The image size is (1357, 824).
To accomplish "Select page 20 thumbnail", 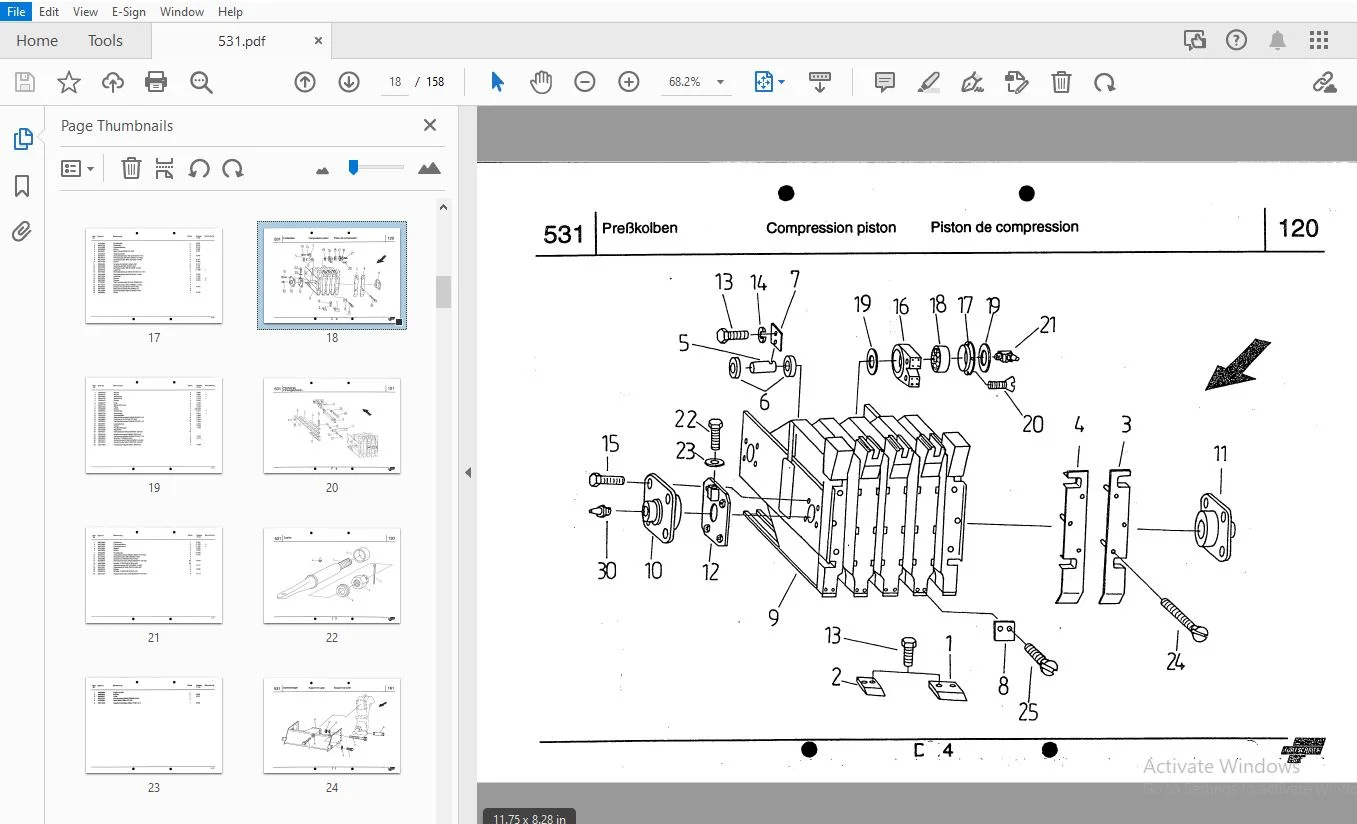I will pos(332,425).
